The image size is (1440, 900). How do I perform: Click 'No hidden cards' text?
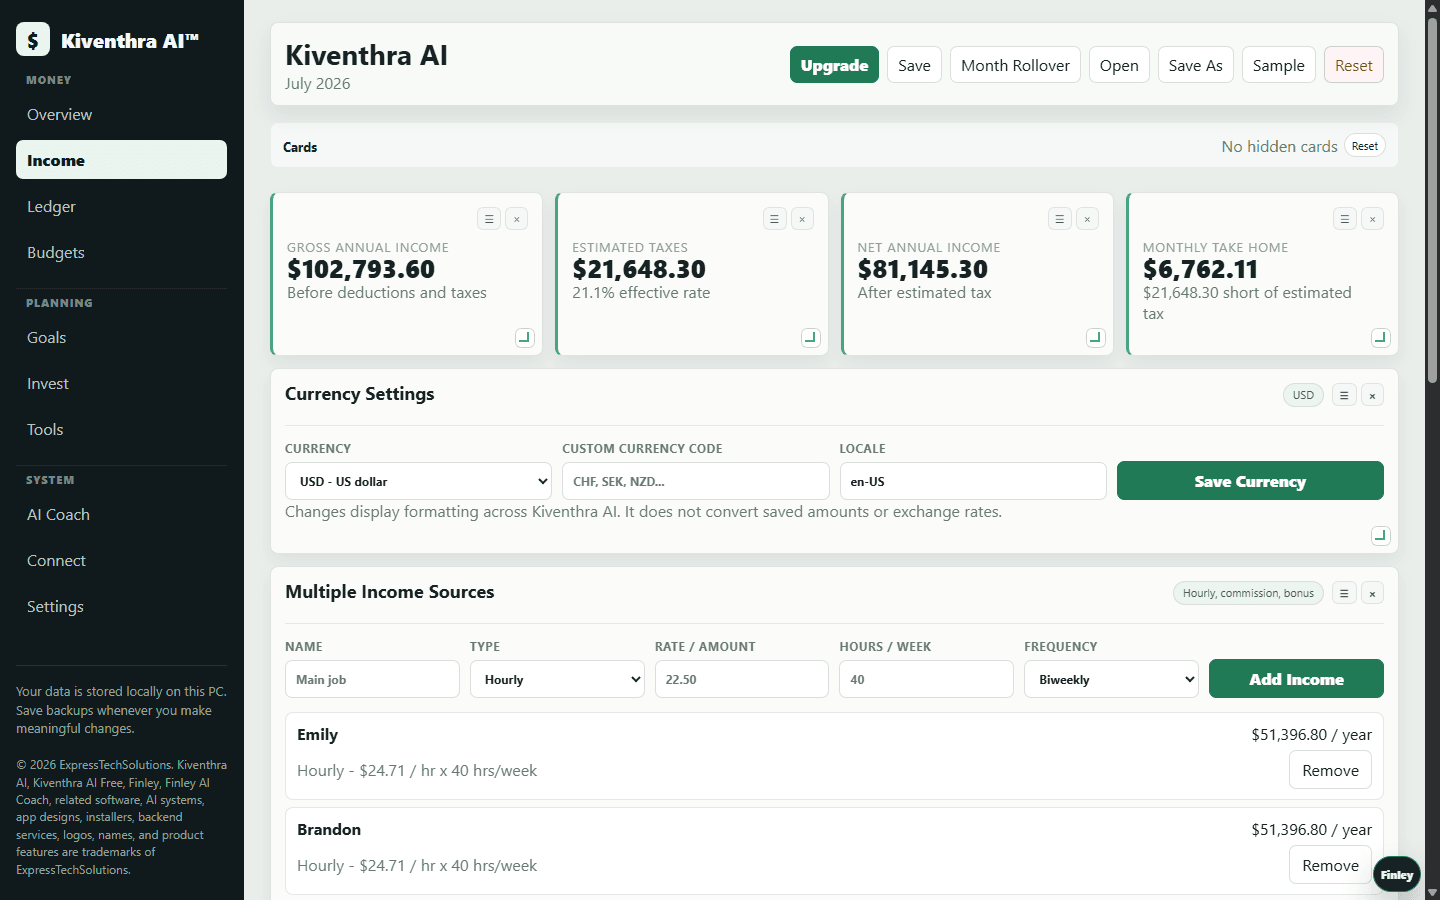pyautogui.click(x=1279, y=146)
